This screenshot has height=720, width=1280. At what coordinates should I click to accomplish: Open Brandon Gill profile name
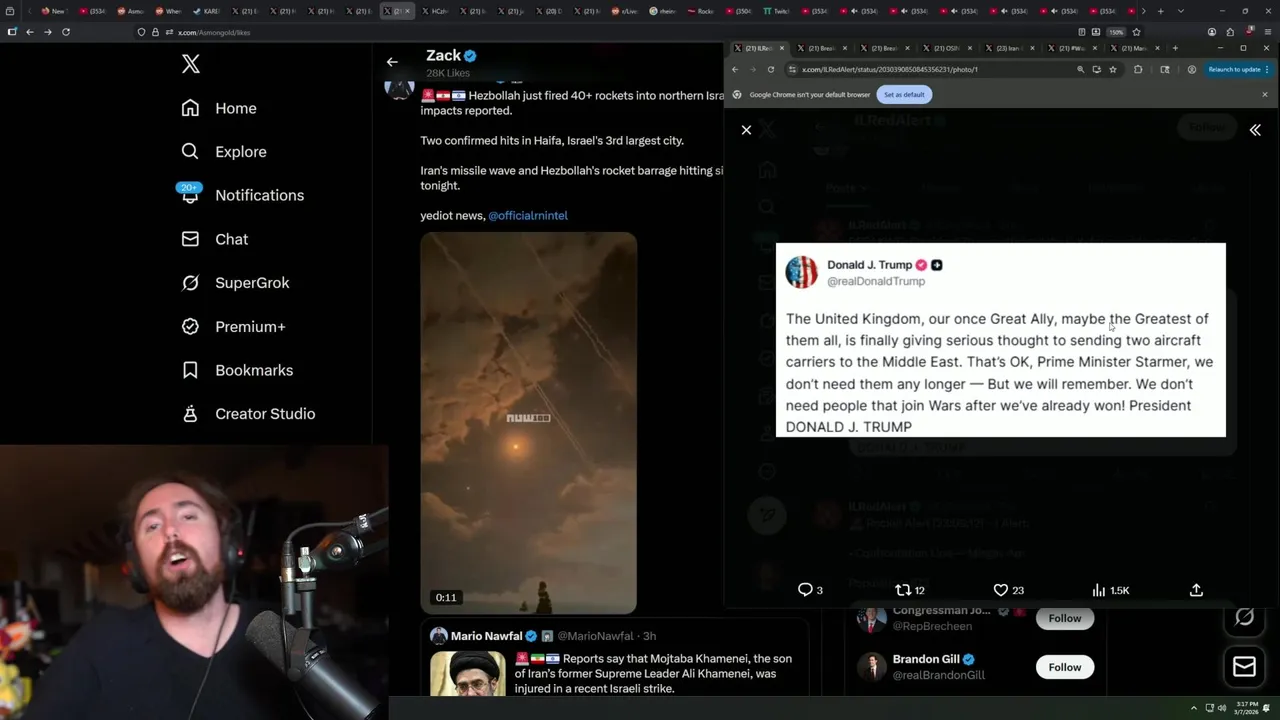[x=926, y=659]
